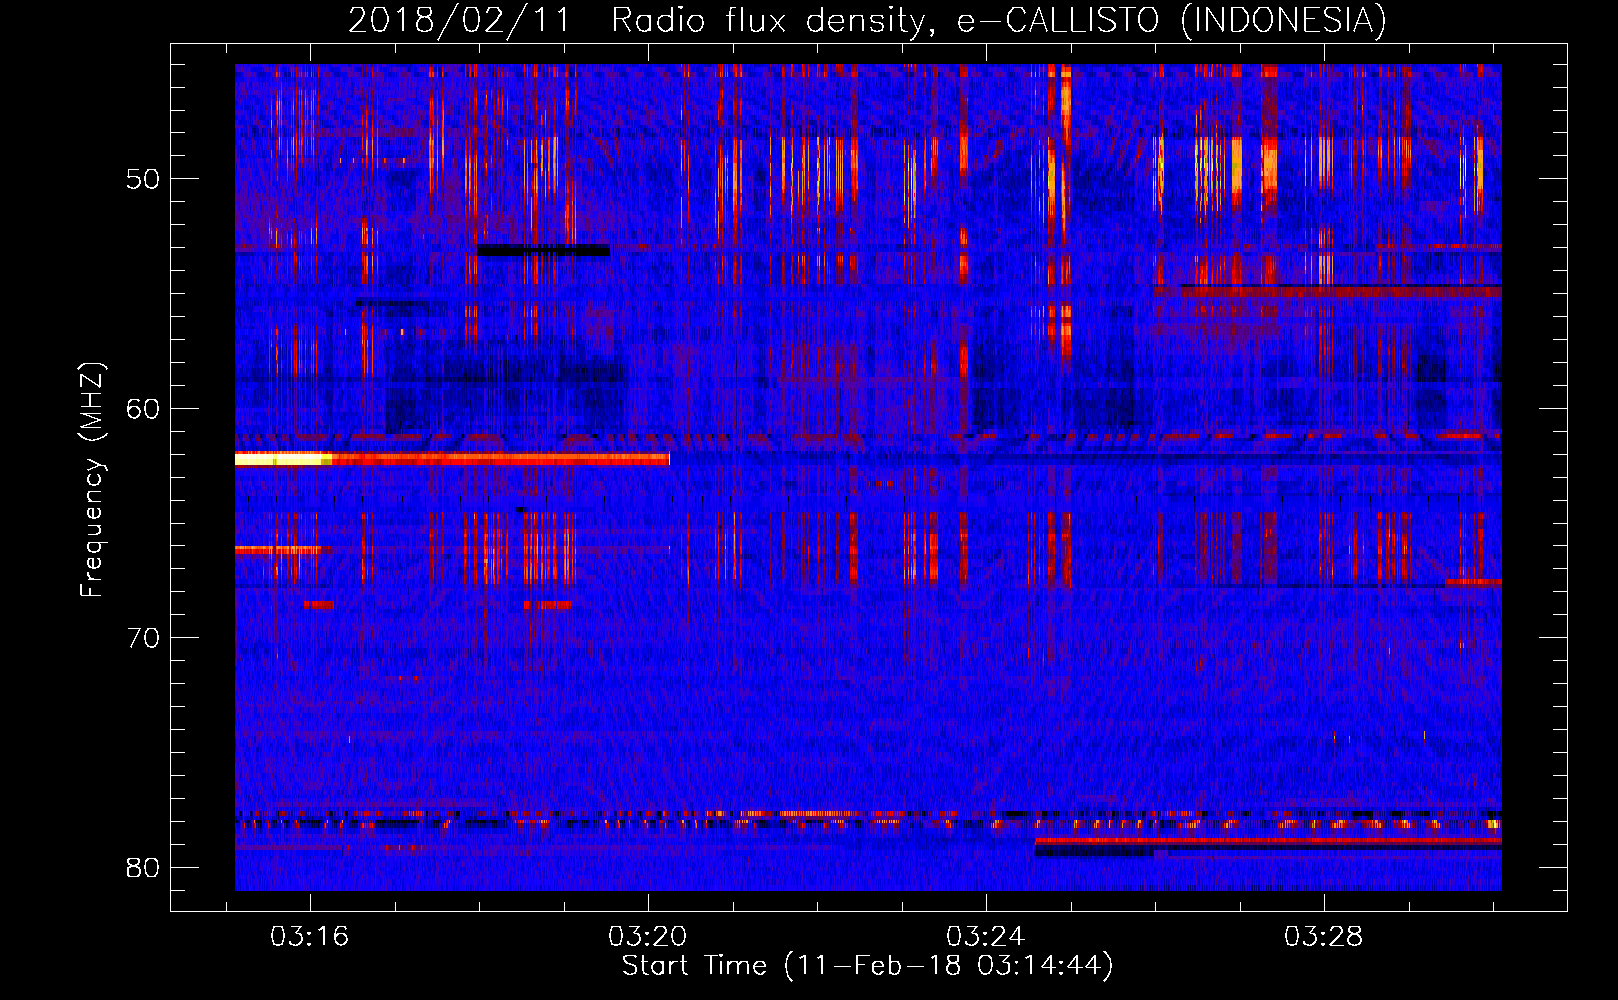This screenshot has width=1618, height=1000.
Task: Click the 50 frequency tick label
Action: point(143,179)
